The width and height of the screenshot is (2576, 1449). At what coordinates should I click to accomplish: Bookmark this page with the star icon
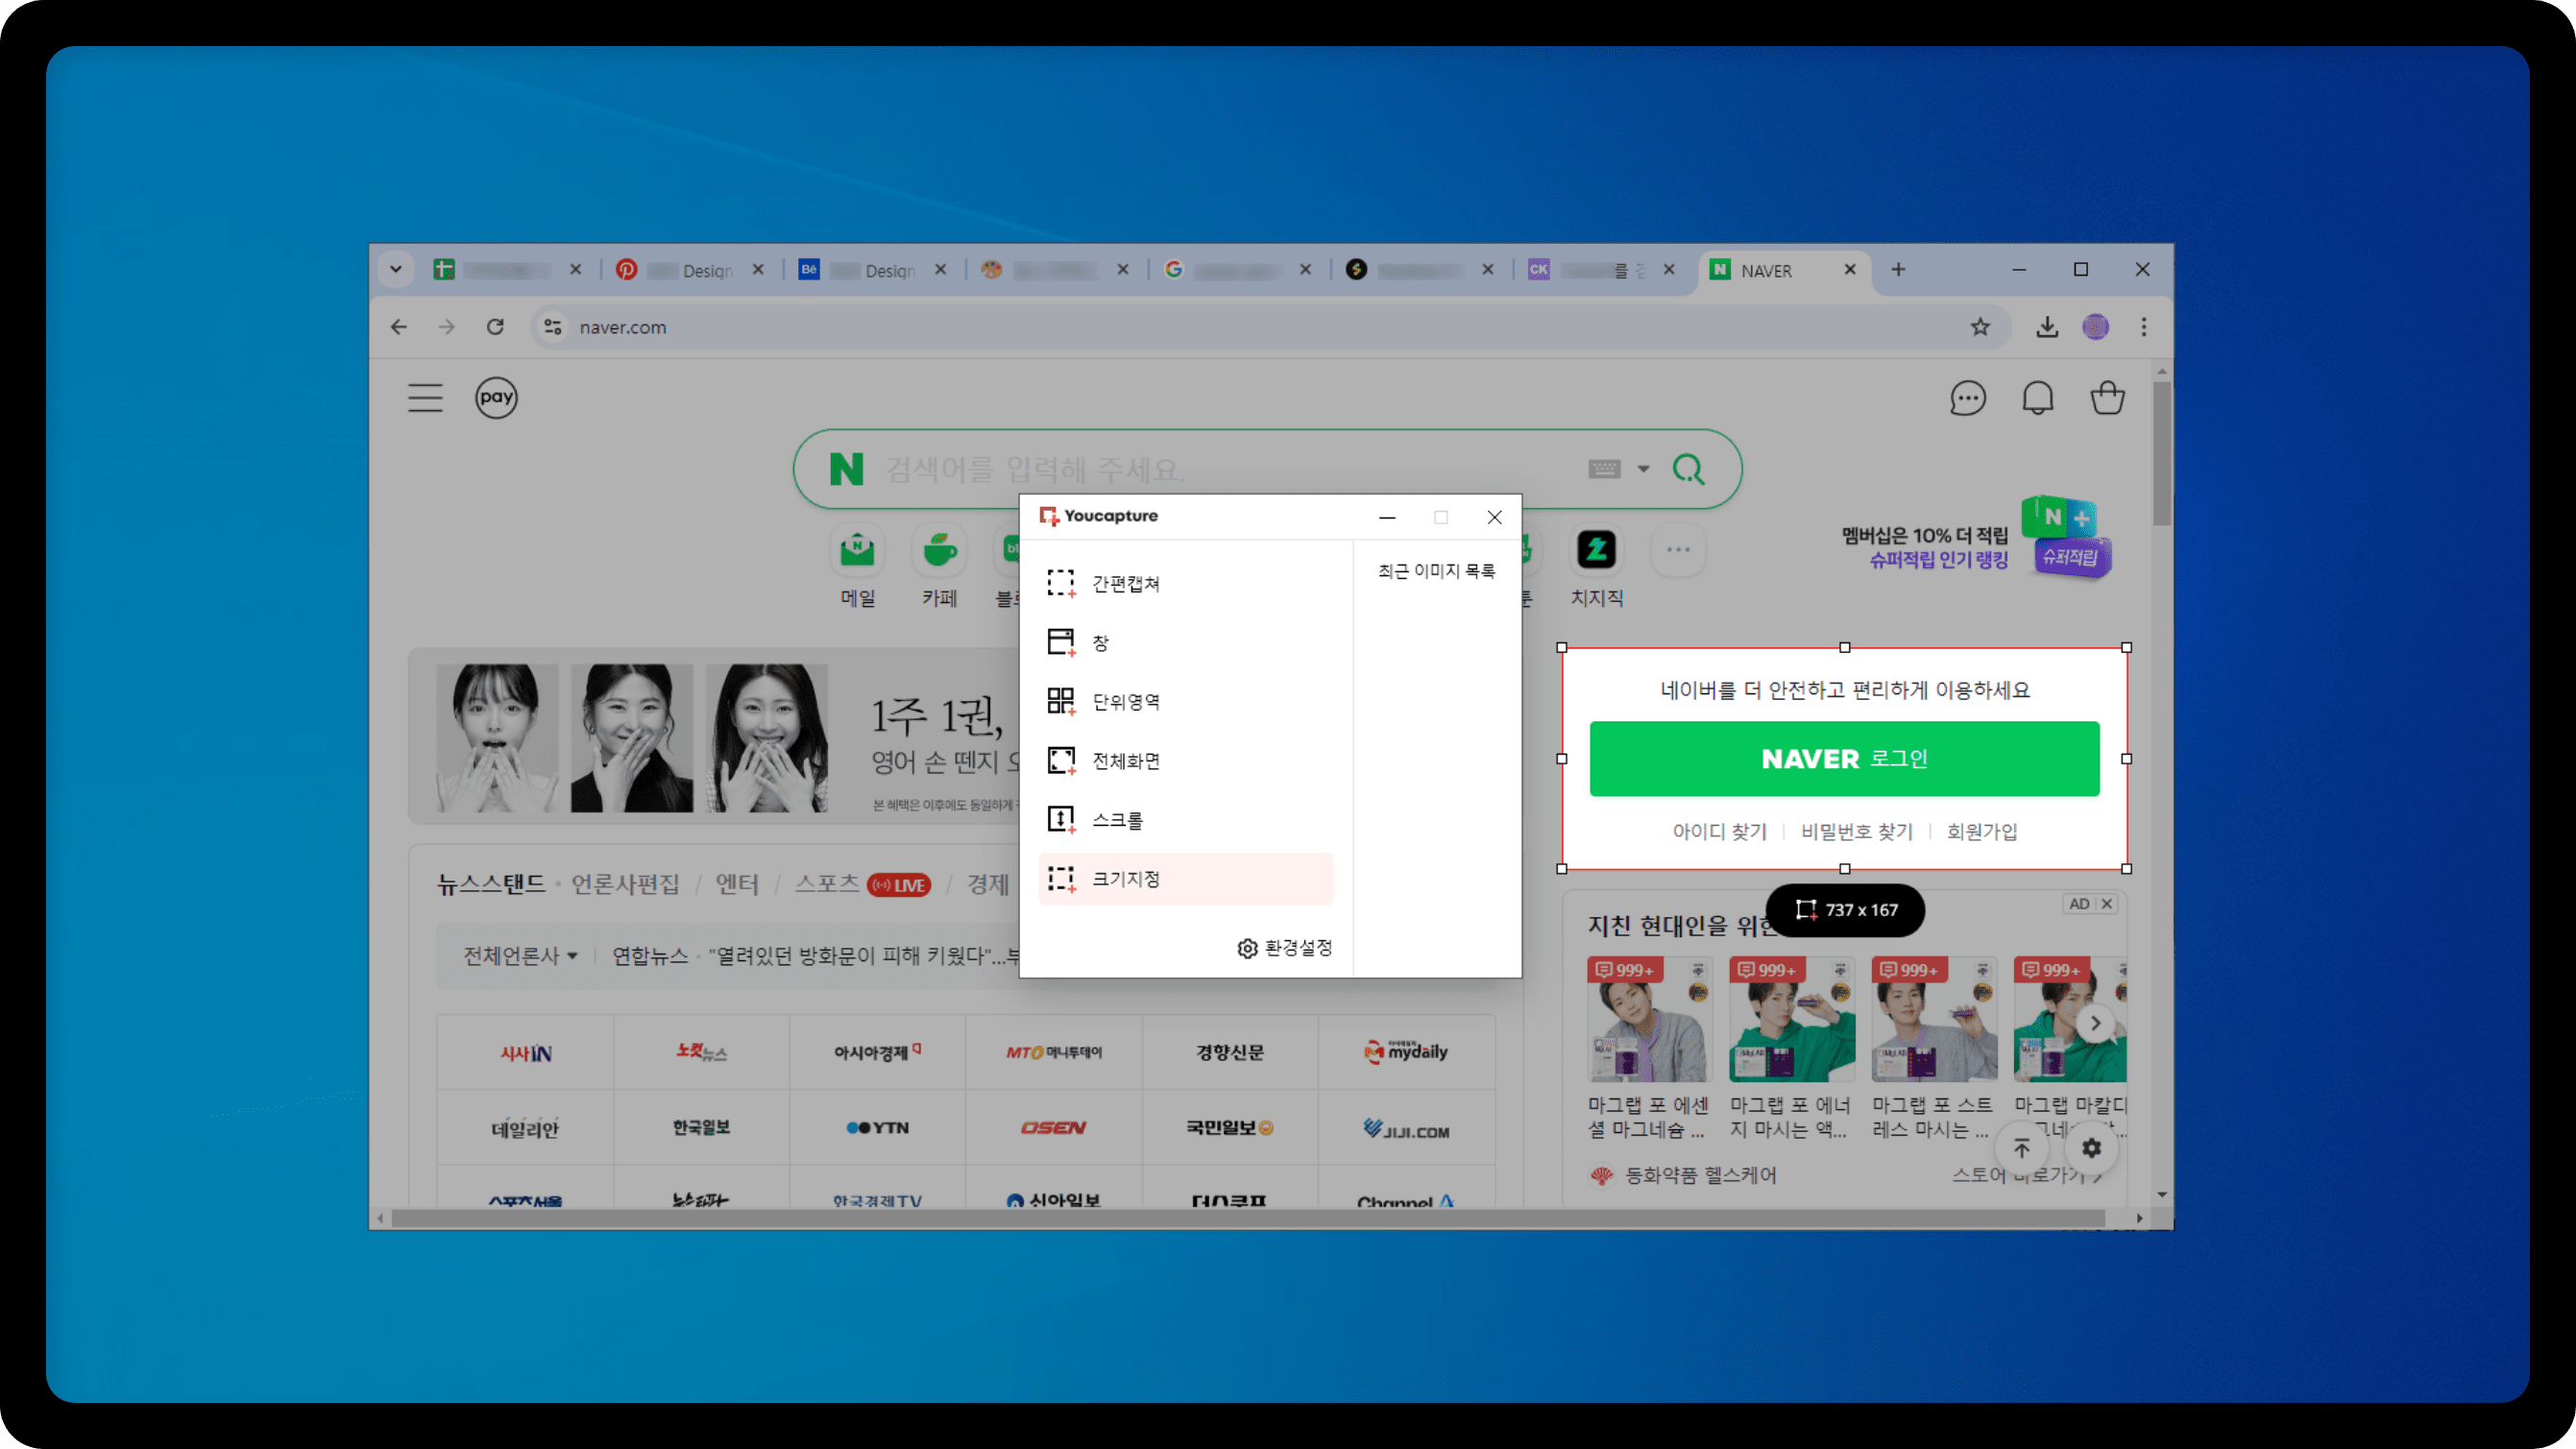coord(1980,327)
